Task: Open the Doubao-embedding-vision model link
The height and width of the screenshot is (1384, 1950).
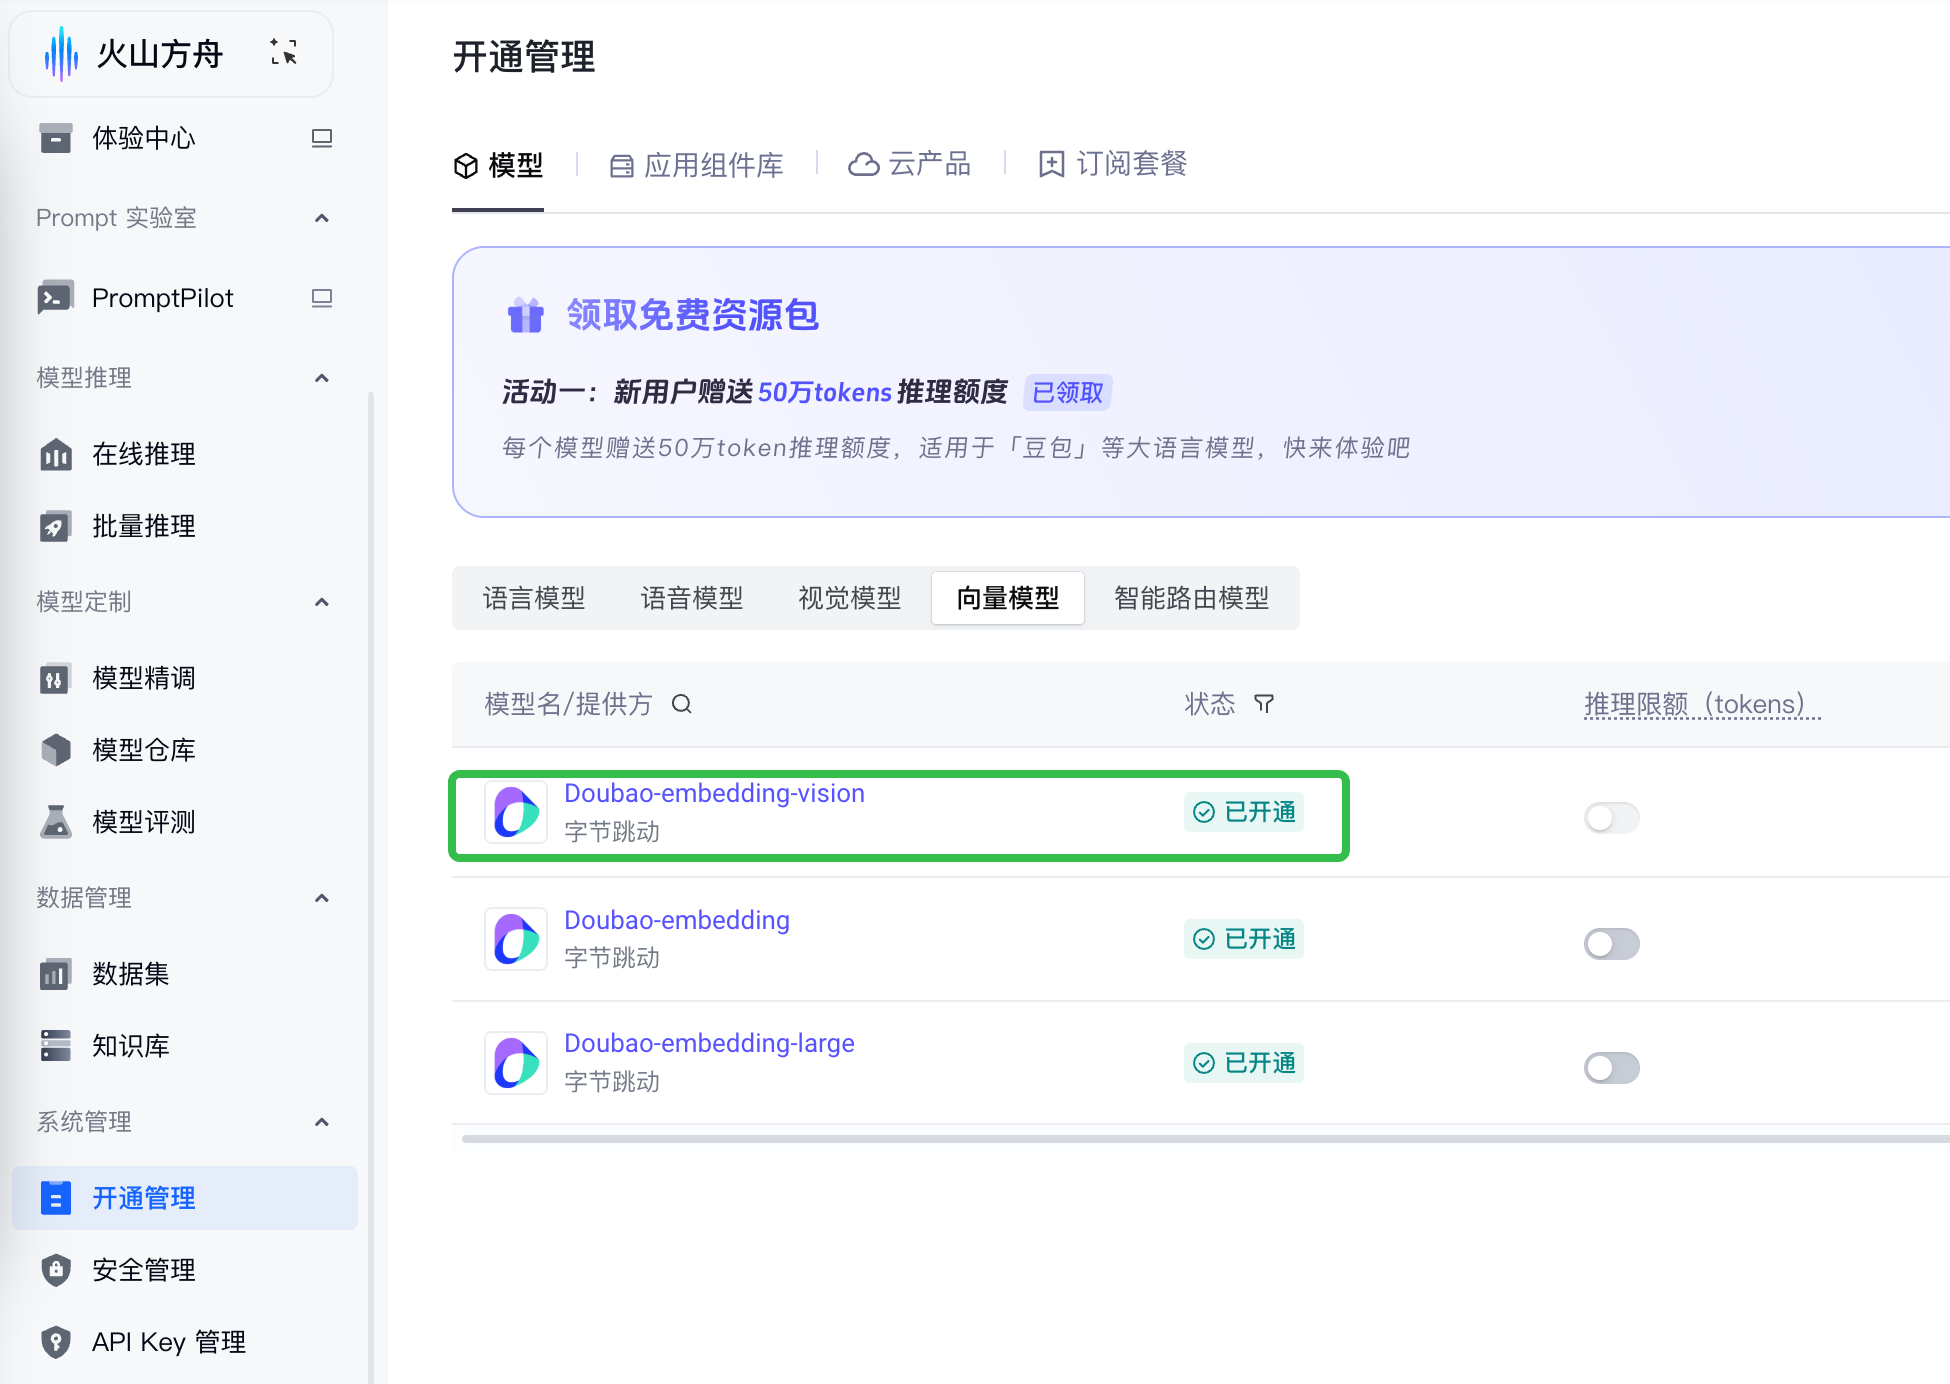Action: (714, 793)
